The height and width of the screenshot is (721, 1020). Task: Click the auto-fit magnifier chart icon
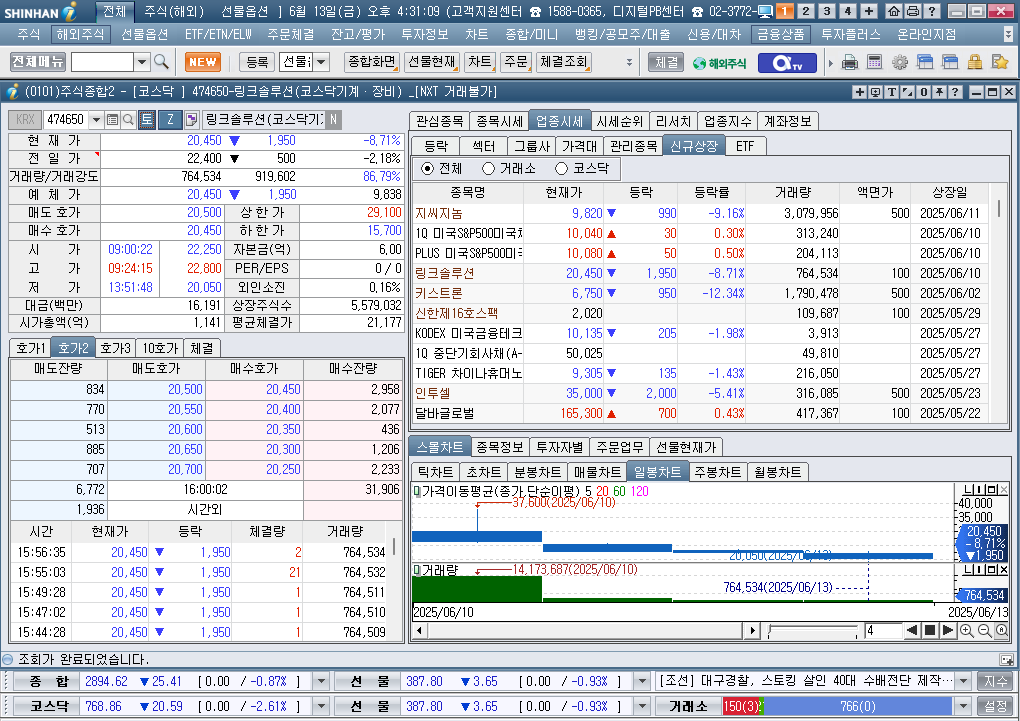pos(1002,630)
